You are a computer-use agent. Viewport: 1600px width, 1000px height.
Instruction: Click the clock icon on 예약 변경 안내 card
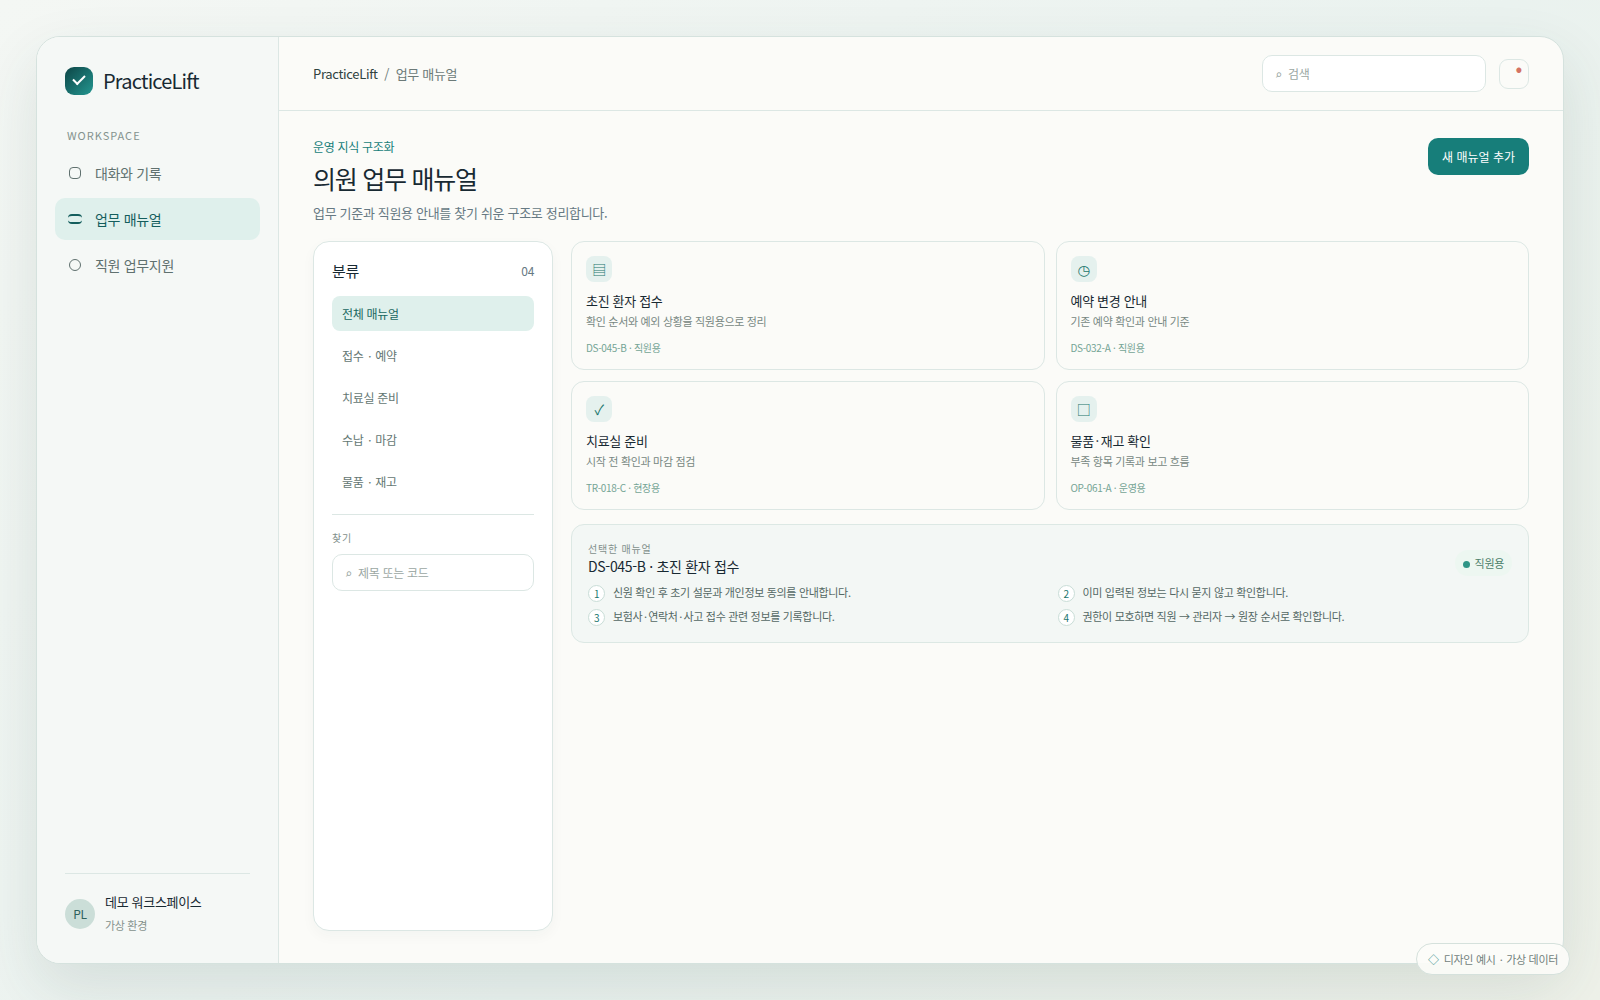tap(1084, 269)
